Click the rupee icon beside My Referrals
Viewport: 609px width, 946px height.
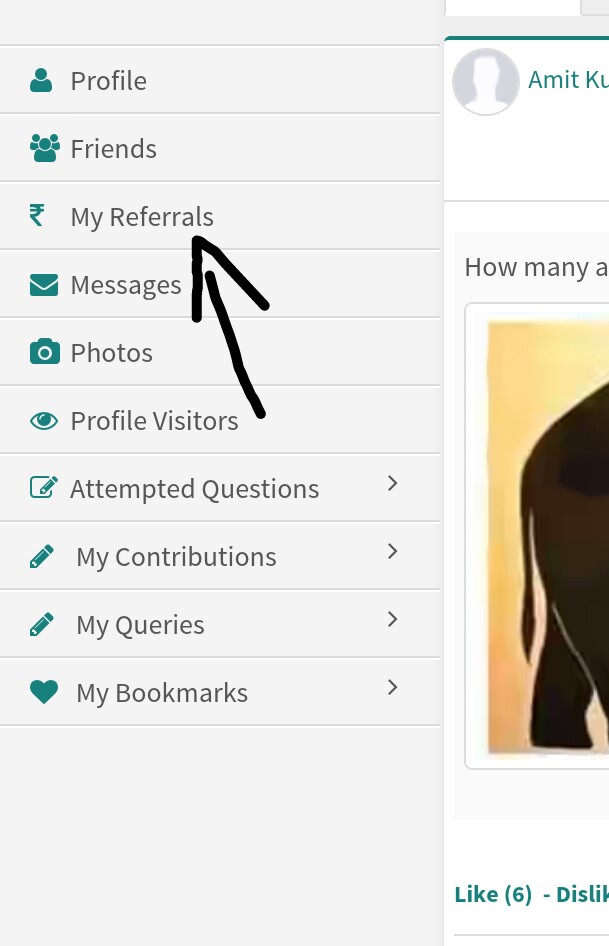coord(37,215)
